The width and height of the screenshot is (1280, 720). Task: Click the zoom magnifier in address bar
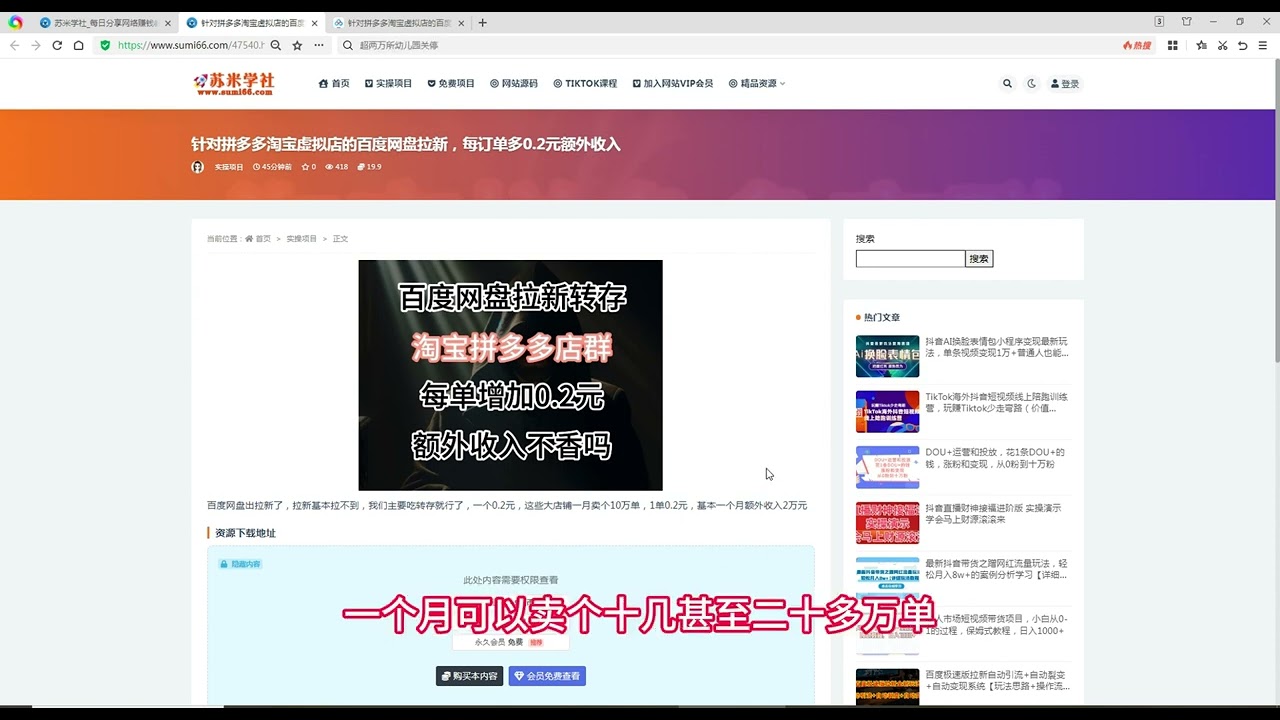coord(276,45)
